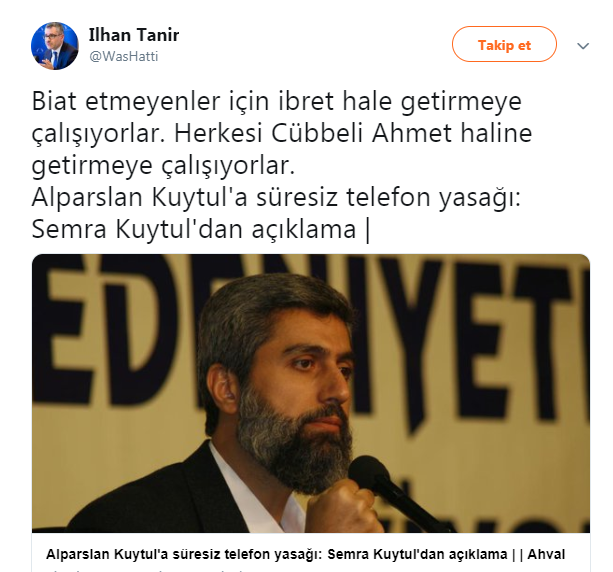Select the tweet line starting 'Biat etmeyenler'
Viewport: 613px width, 572px height.
click(x=277, y=101)
